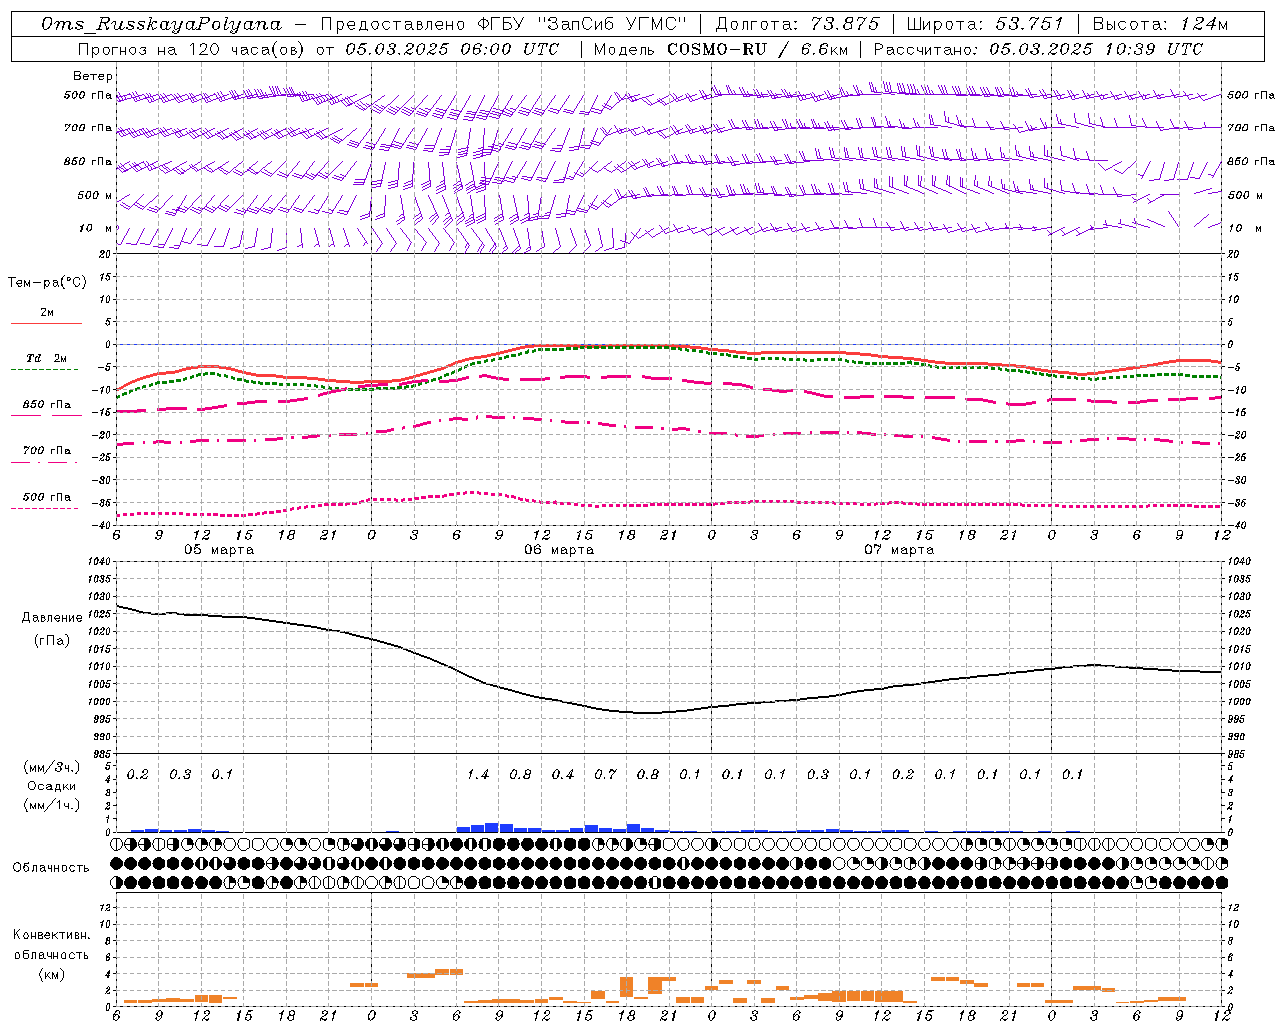This screenshot has height=1024, width=1280.
Task: Select the elevation text Высота: 124м
Action: [1159, 24]
